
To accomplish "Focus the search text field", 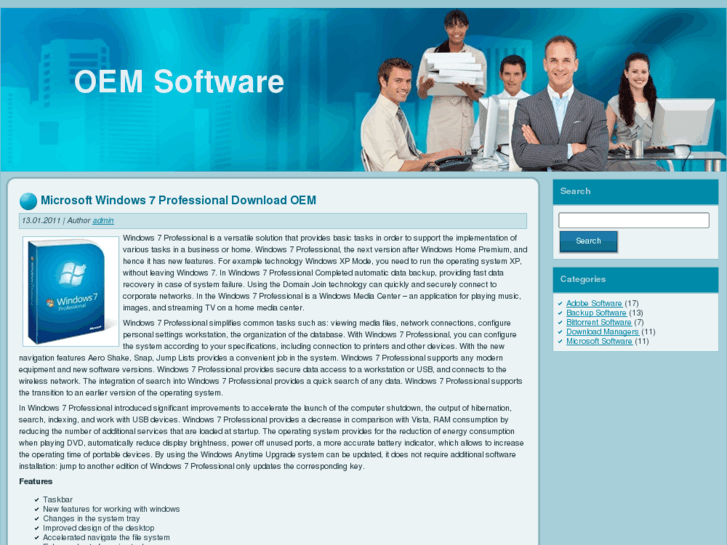I will [x=634, y=220].
